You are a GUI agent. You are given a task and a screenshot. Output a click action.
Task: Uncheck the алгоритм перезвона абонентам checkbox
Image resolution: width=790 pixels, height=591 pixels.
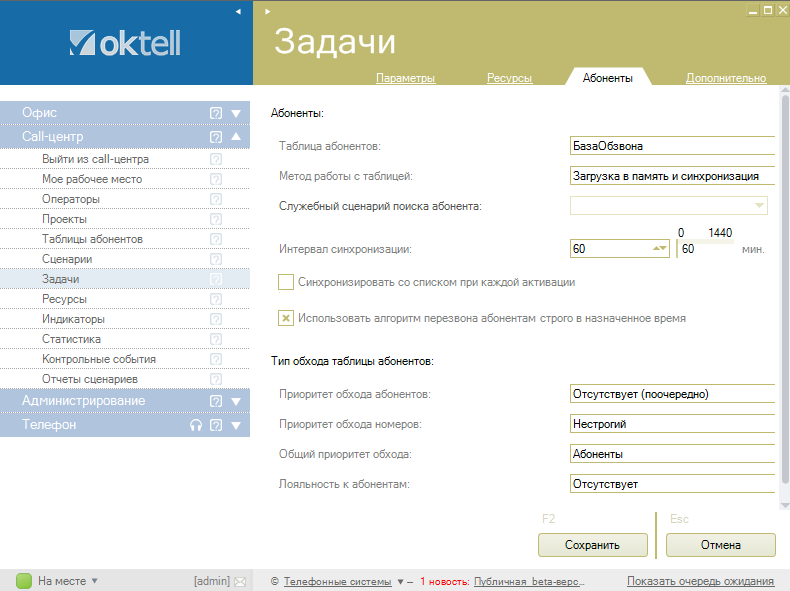286,318
